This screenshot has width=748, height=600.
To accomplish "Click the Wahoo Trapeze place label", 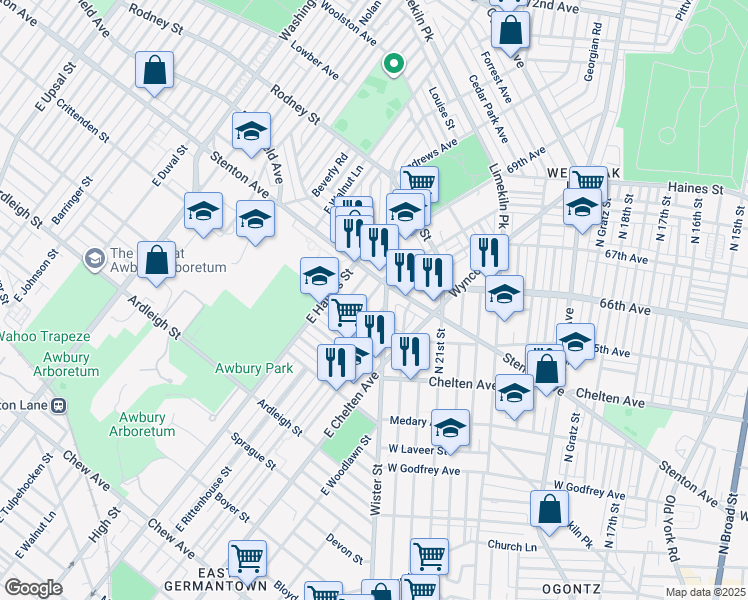I will click(x=44, y=336).
